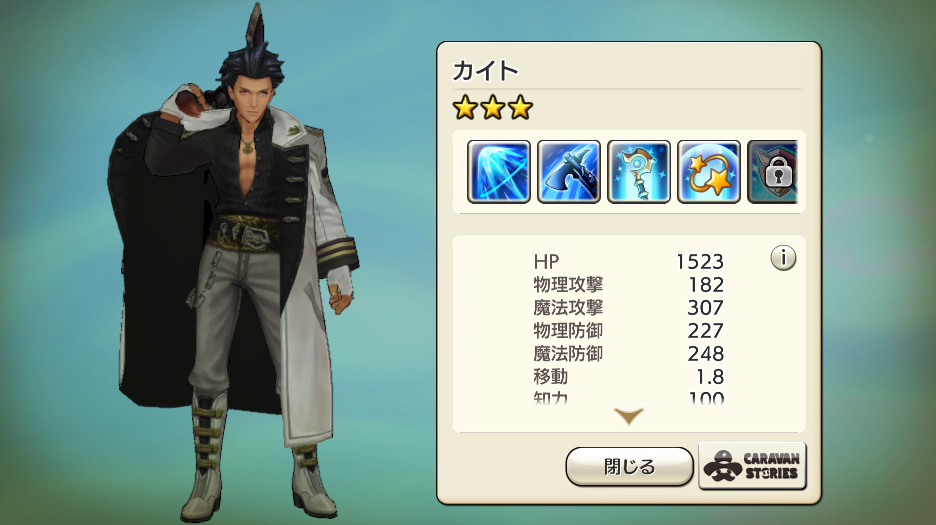Click the HP stat row
936x525 pixels.
click(629, 262)
